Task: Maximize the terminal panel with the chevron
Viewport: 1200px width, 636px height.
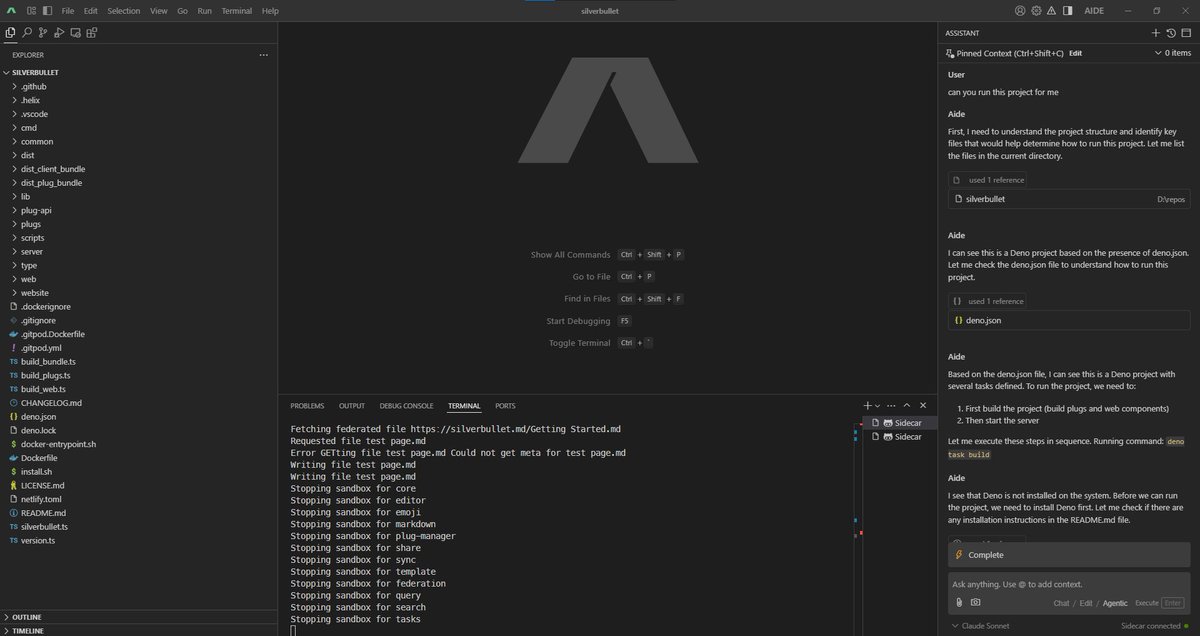Action: (x=907, y=405)
